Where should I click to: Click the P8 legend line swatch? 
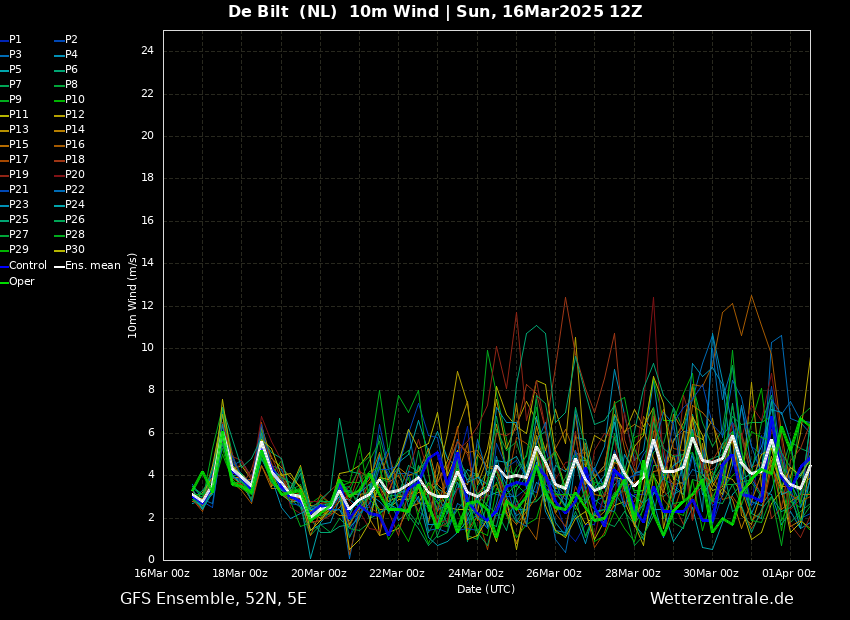click(x=58, y=86)
